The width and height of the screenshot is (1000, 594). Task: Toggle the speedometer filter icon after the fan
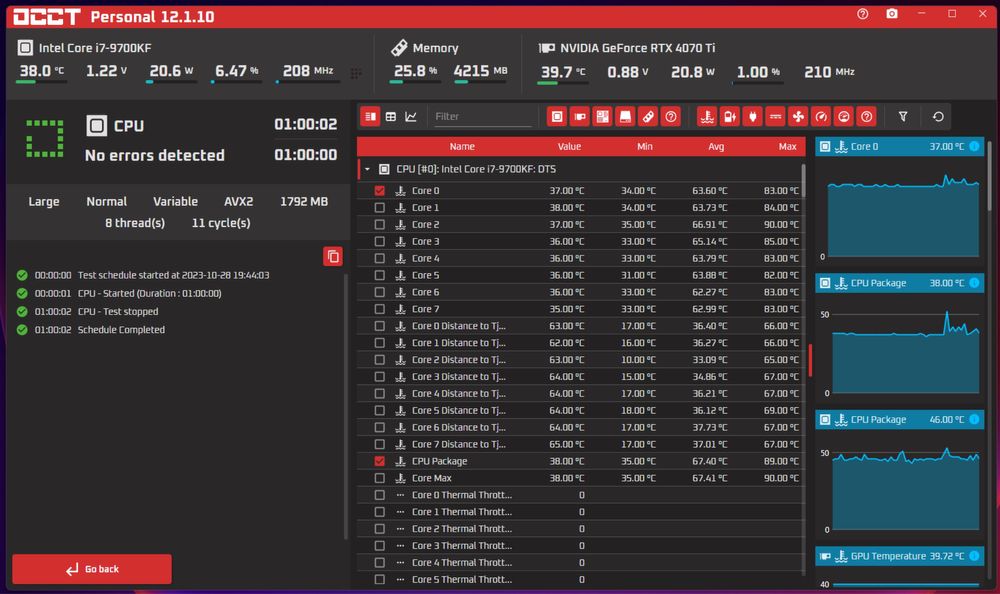821,117
